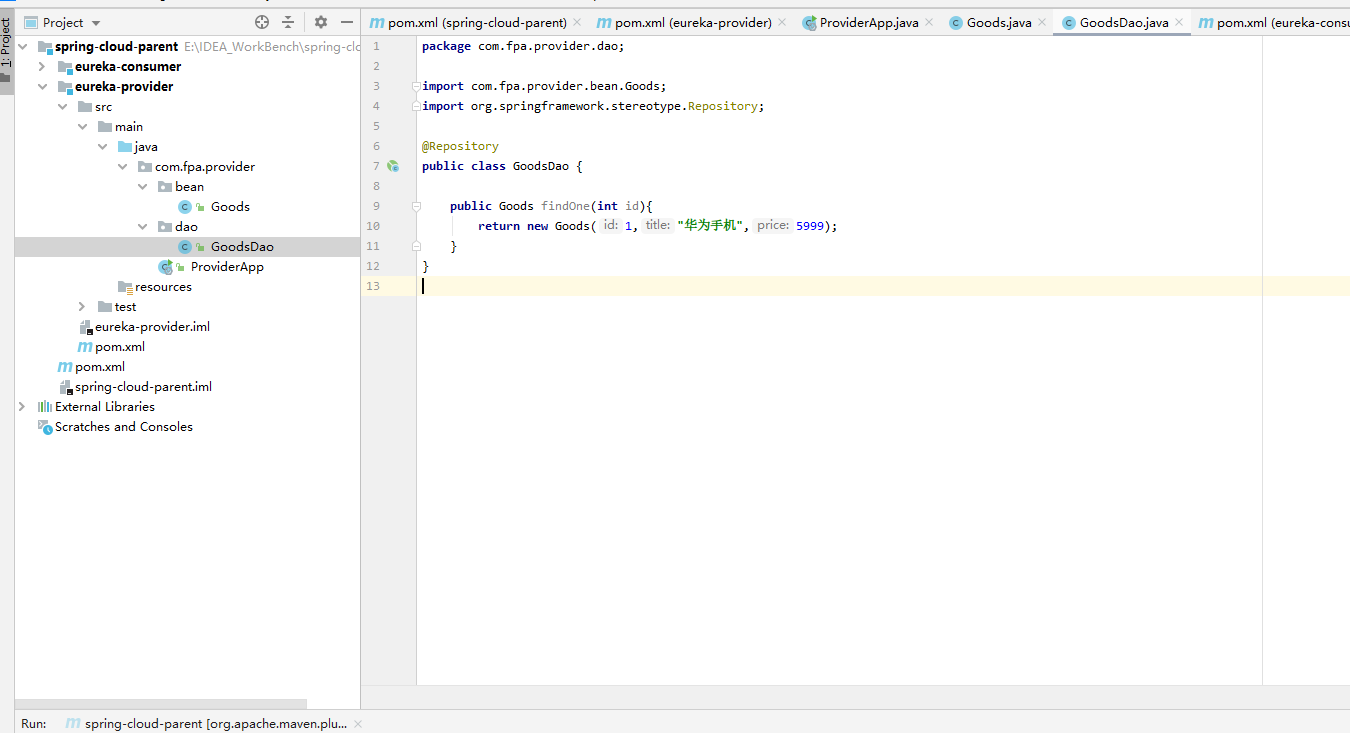Select GoodsDao class in project tree
The image size is (1350, 733).
coord(242,247)
